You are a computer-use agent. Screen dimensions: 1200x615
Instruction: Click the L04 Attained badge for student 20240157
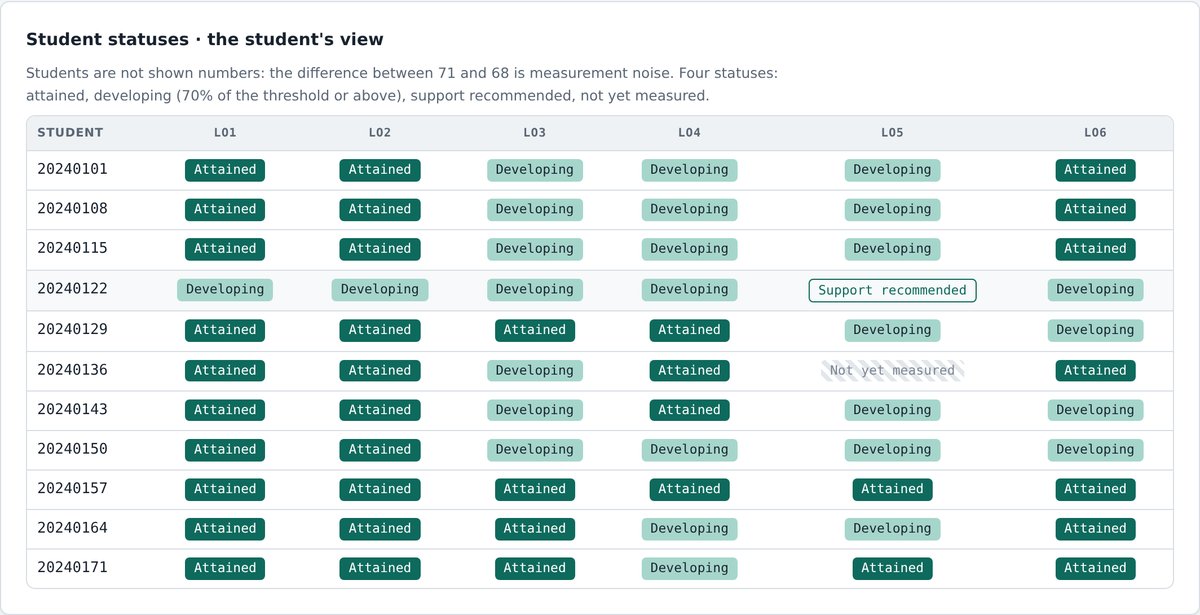click(689, 489)
